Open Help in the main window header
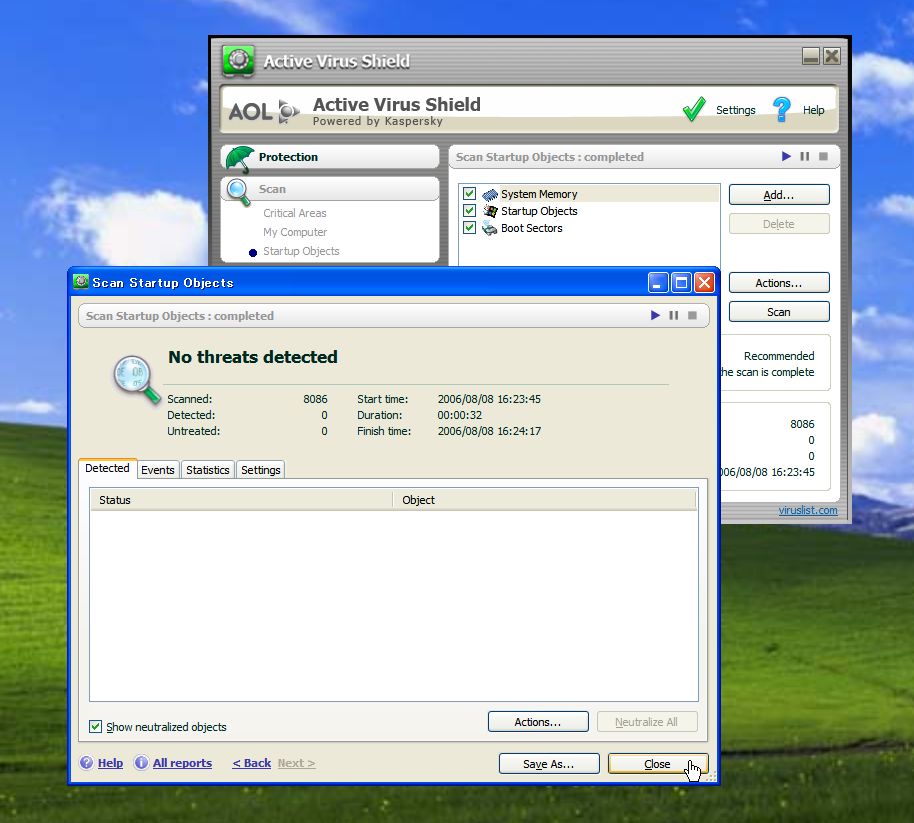The height and width of the screenshot is (823, 914). [814, 110]
